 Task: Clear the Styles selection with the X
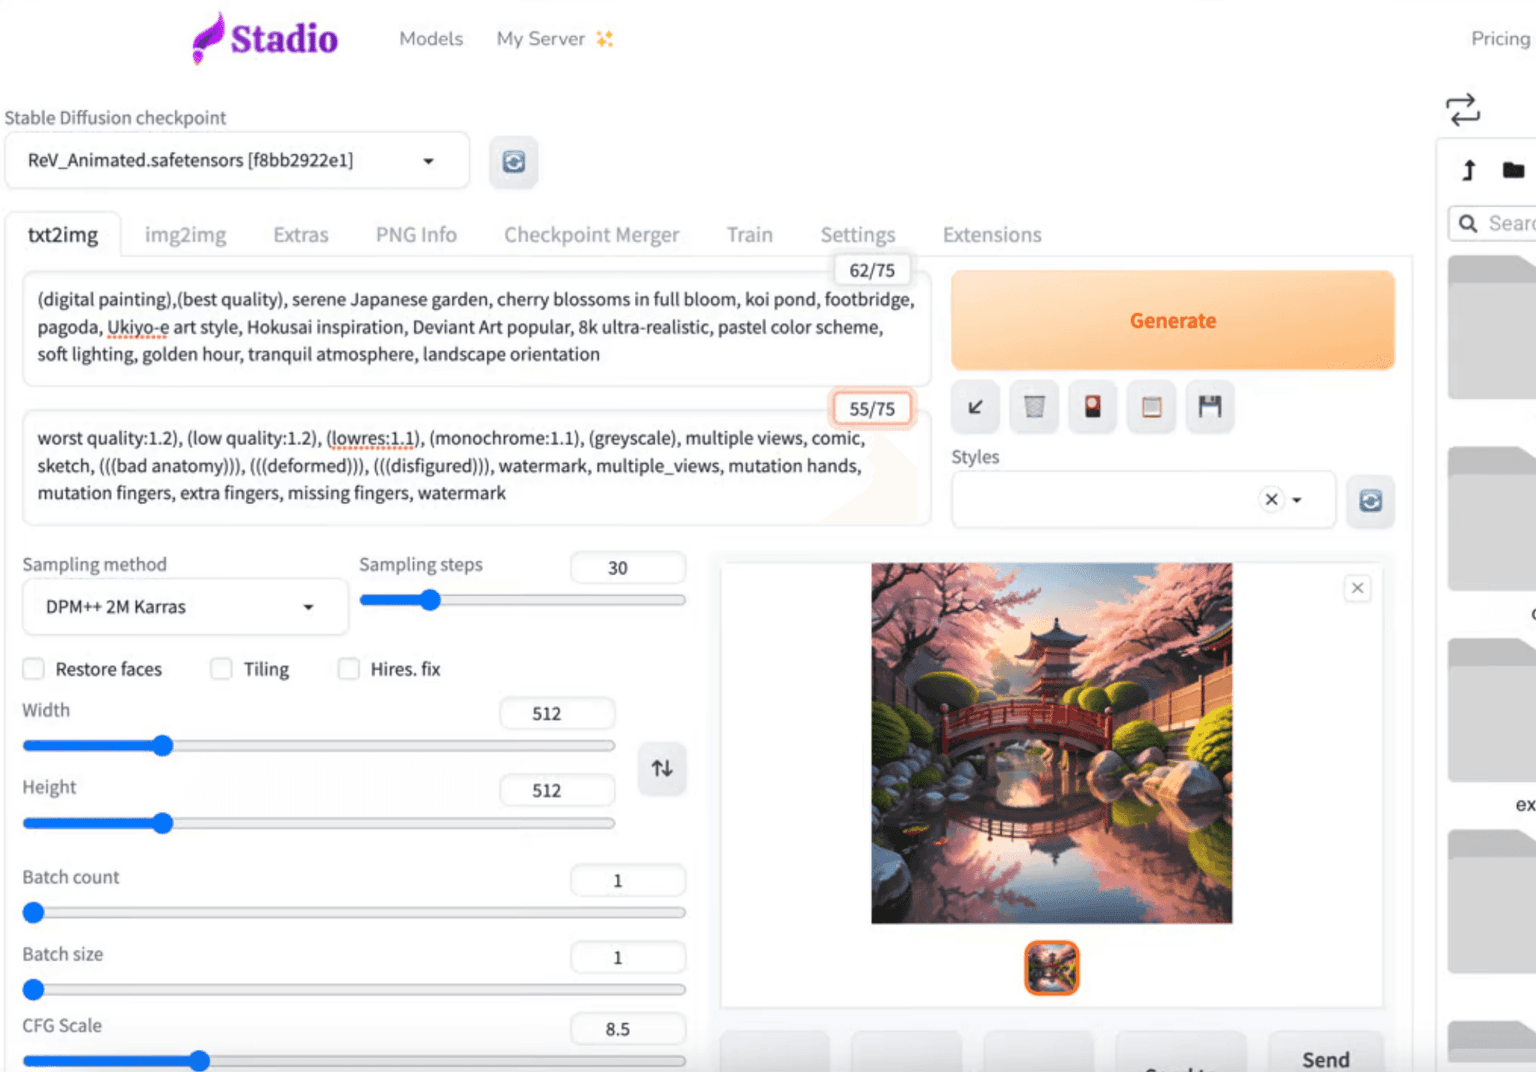click(x=1271, y=499)
